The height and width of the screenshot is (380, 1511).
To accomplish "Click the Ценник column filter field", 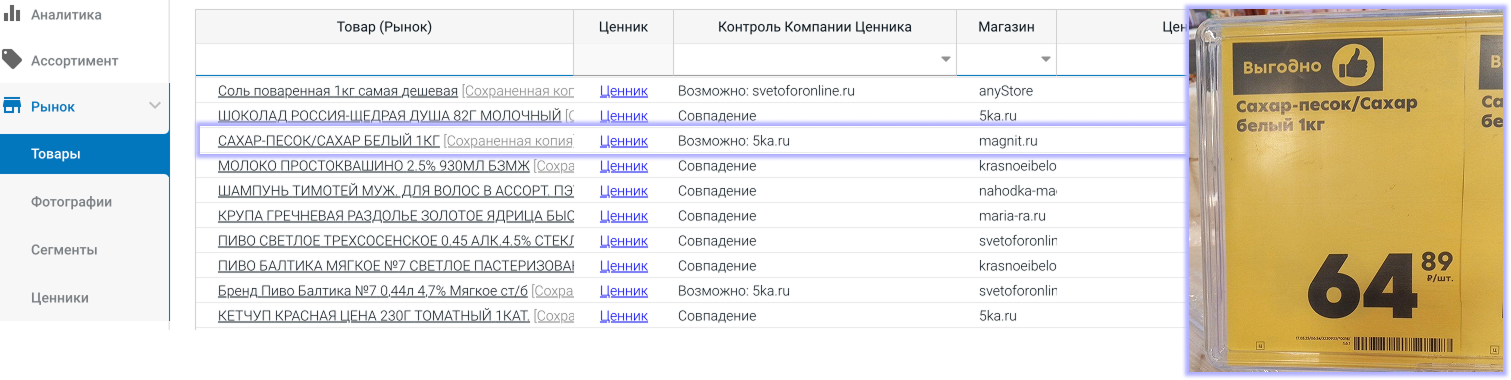I will 624,60.
